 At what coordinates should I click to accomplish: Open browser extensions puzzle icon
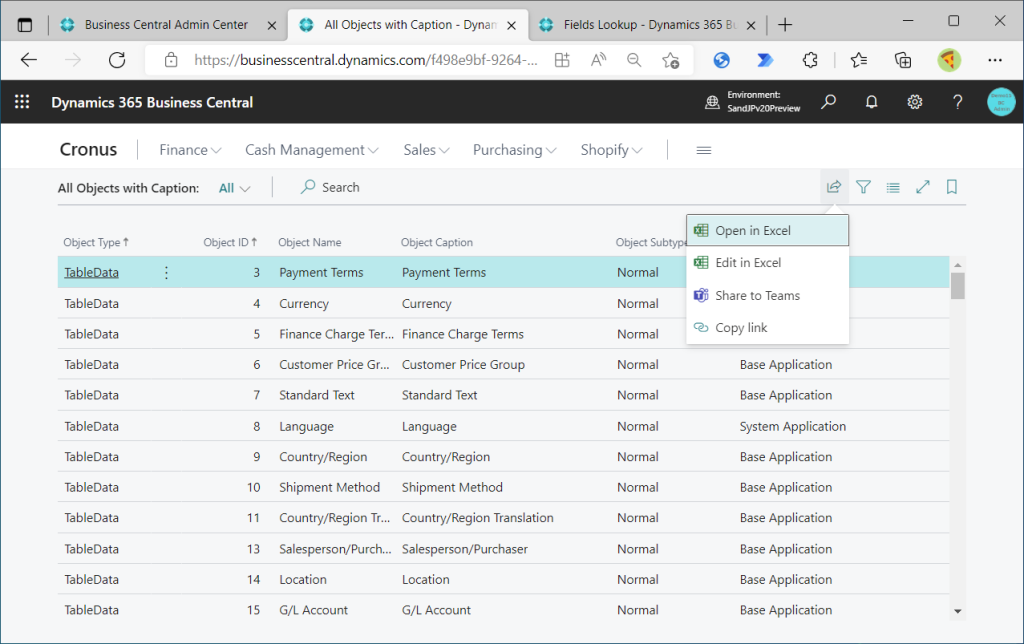pos(810,60)
